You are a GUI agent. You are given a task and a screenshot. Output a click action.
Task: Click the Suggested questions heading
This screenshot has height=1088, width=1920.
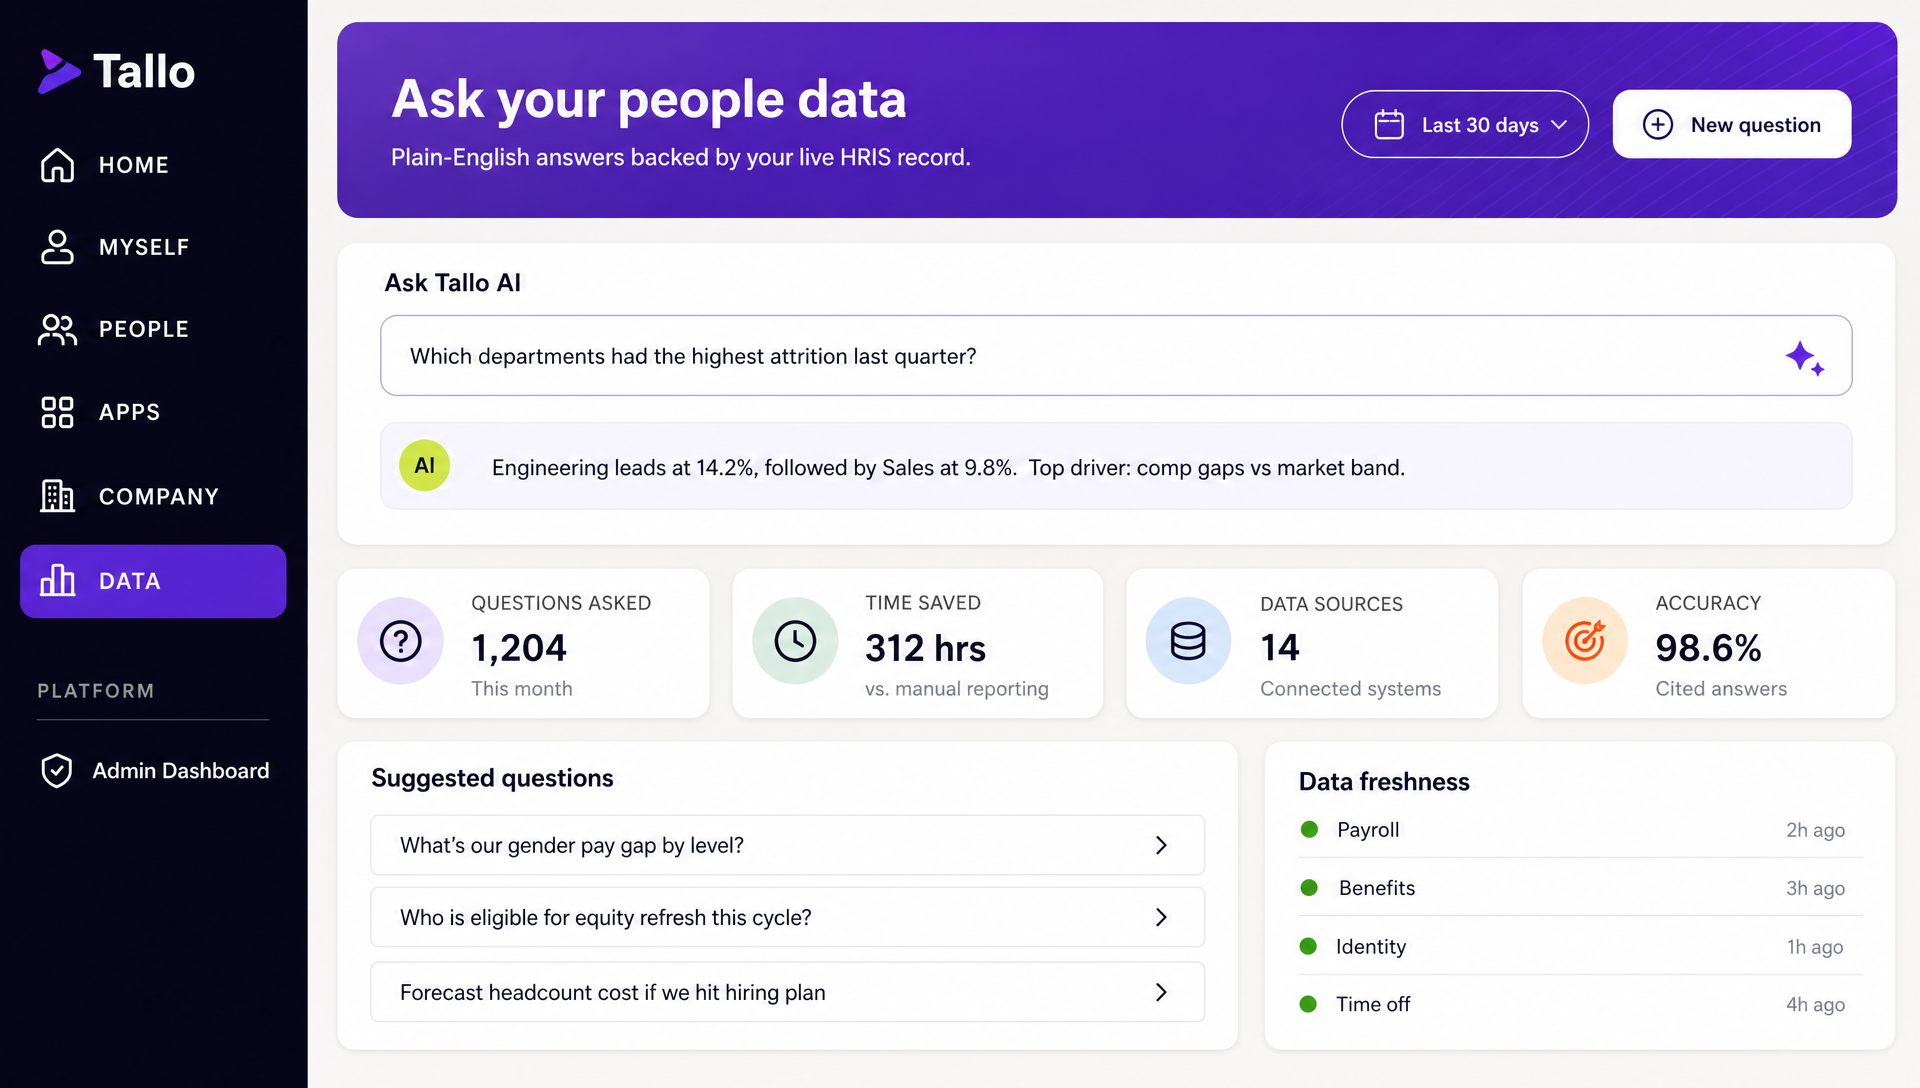[x=492, y=778]
